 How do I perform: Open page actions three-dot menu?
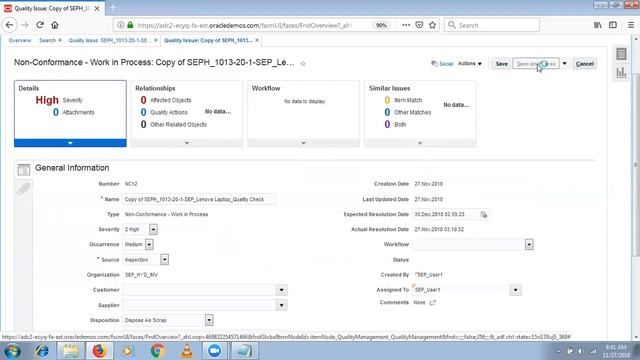pos(406,25)
